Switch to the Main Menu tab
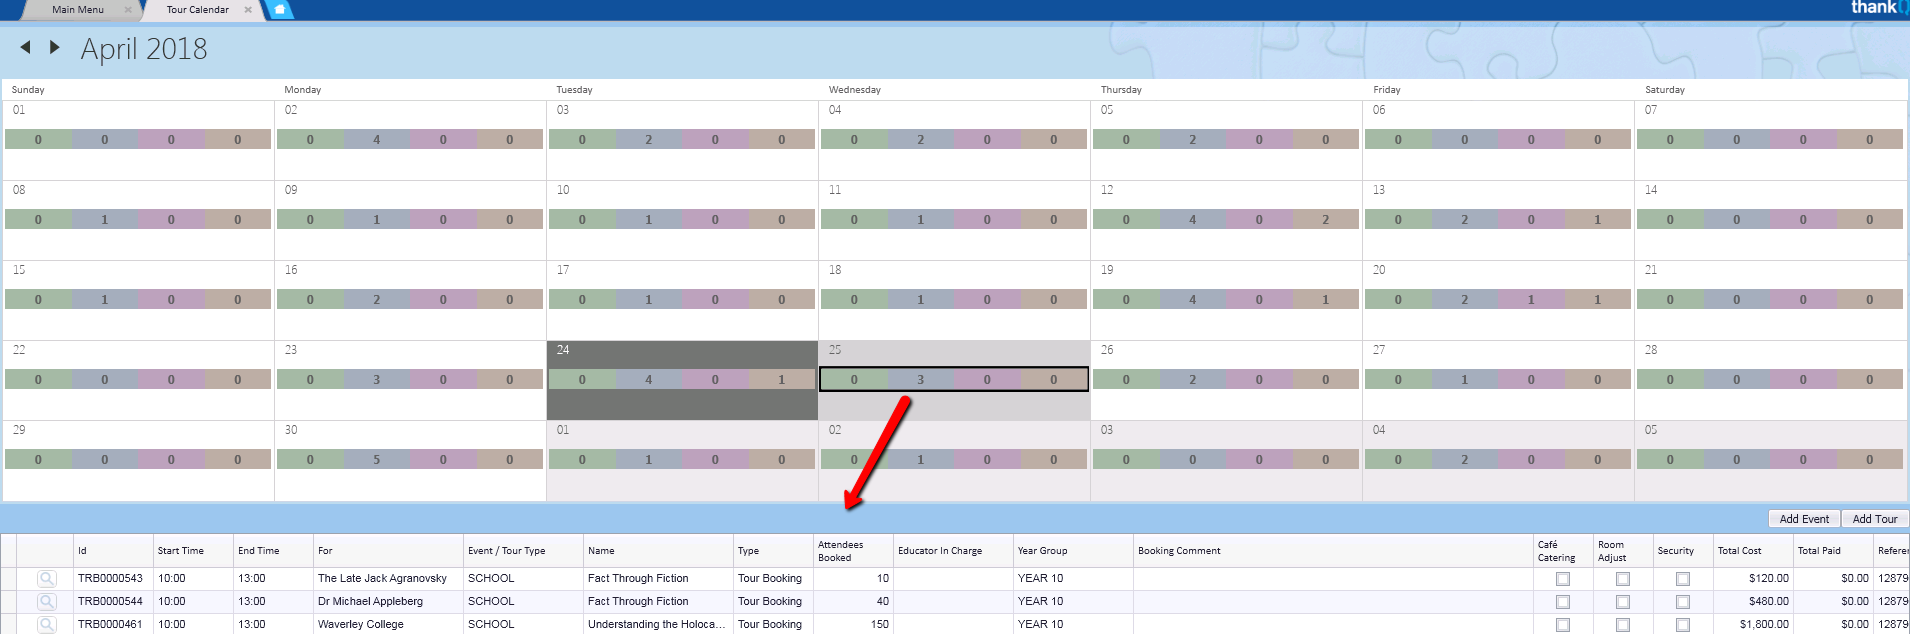 pyautogui.click(x=77, y=10)
